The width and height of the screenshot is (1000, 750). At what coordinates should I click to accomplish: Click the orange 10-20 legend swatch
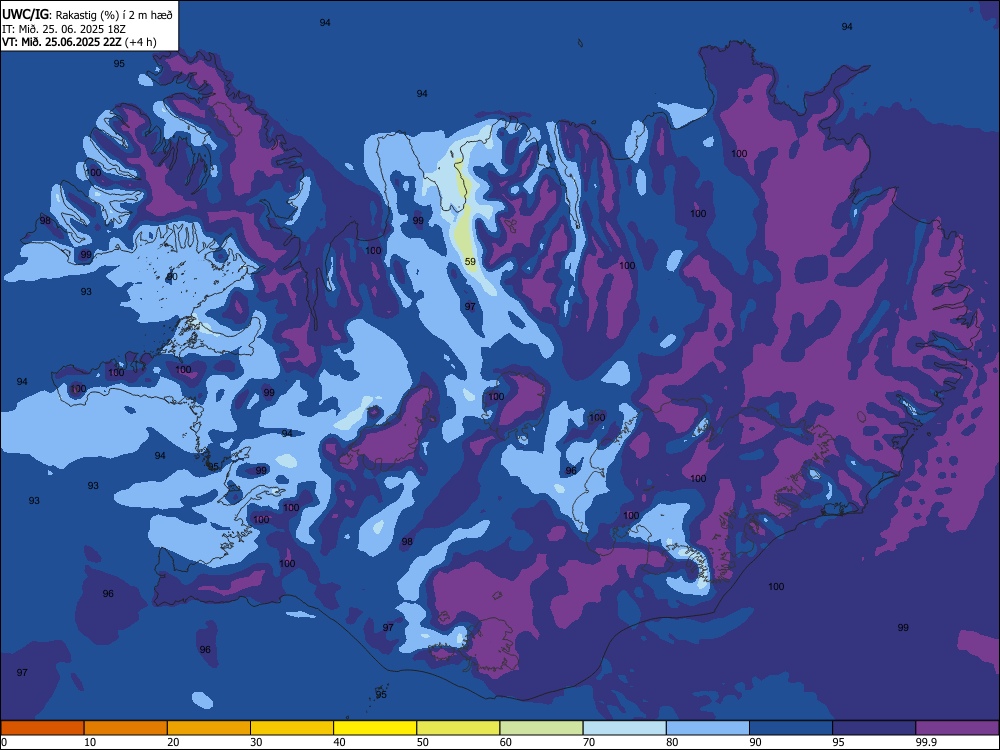pos(126,728)
